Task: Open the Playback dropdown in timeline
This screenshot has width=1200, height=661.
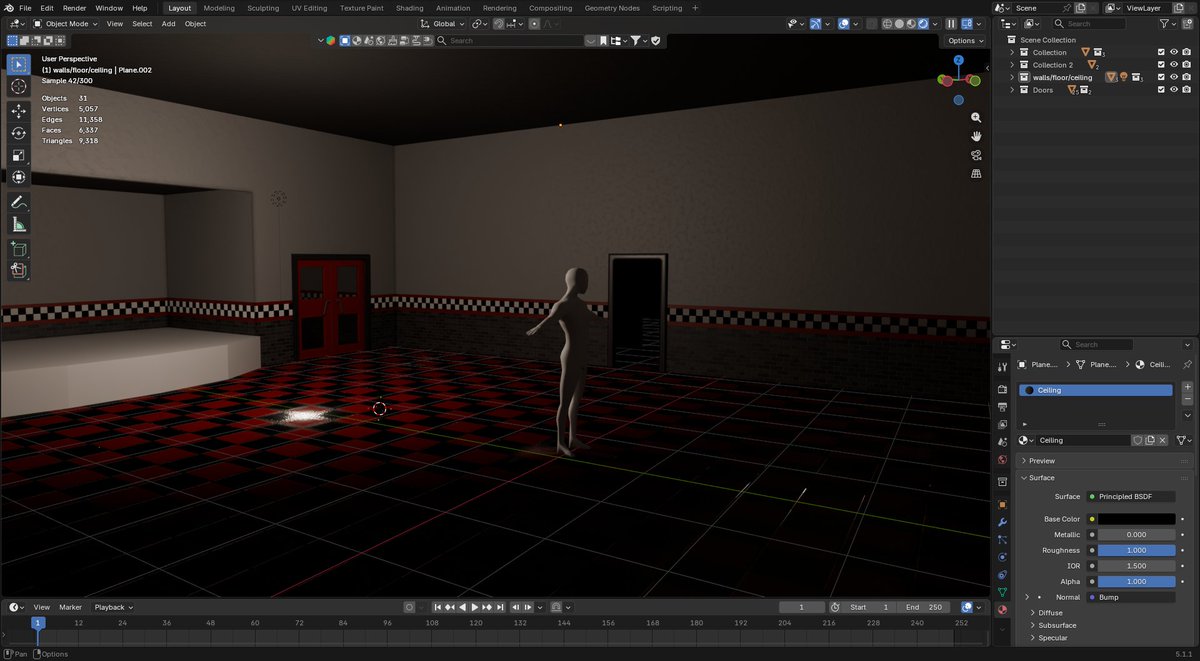Action: pos(113,607)
